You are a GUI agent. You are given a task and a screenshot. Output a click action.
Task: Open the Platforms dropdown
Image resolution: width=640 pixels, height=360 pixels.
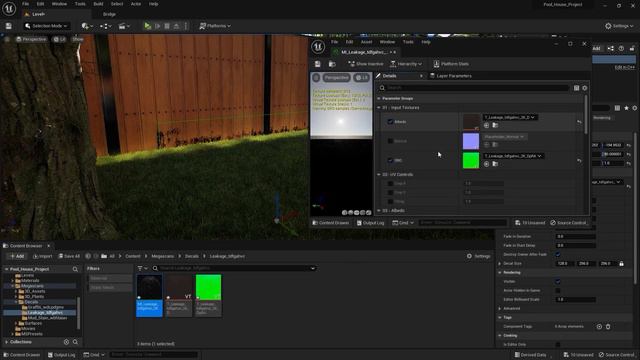[215, 26]
